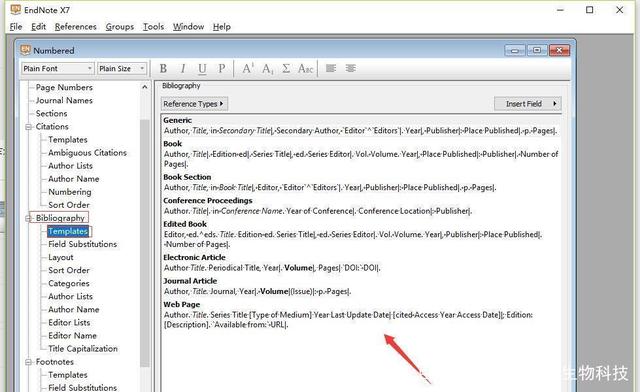640x392 pixels.
Task: Select Sort Order under Citations
Action: tap(69, 205)
